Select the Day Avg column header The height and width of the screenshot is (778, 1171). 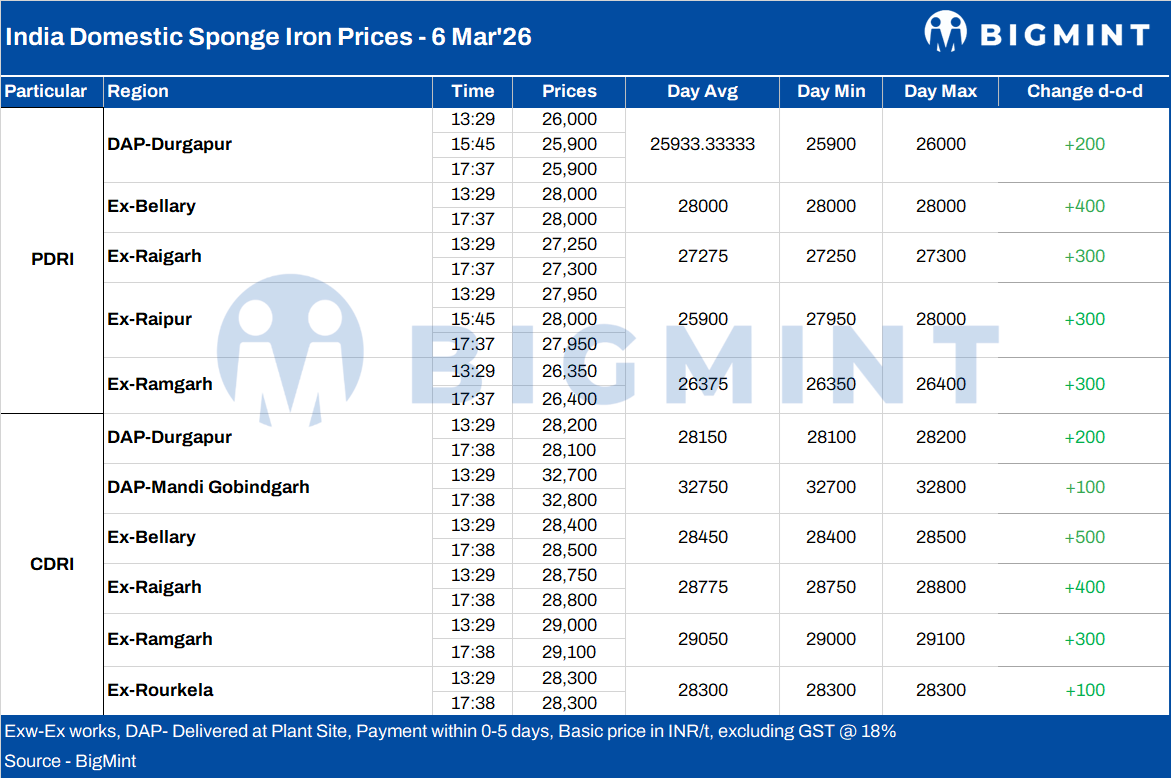click(x=702, y=91)
